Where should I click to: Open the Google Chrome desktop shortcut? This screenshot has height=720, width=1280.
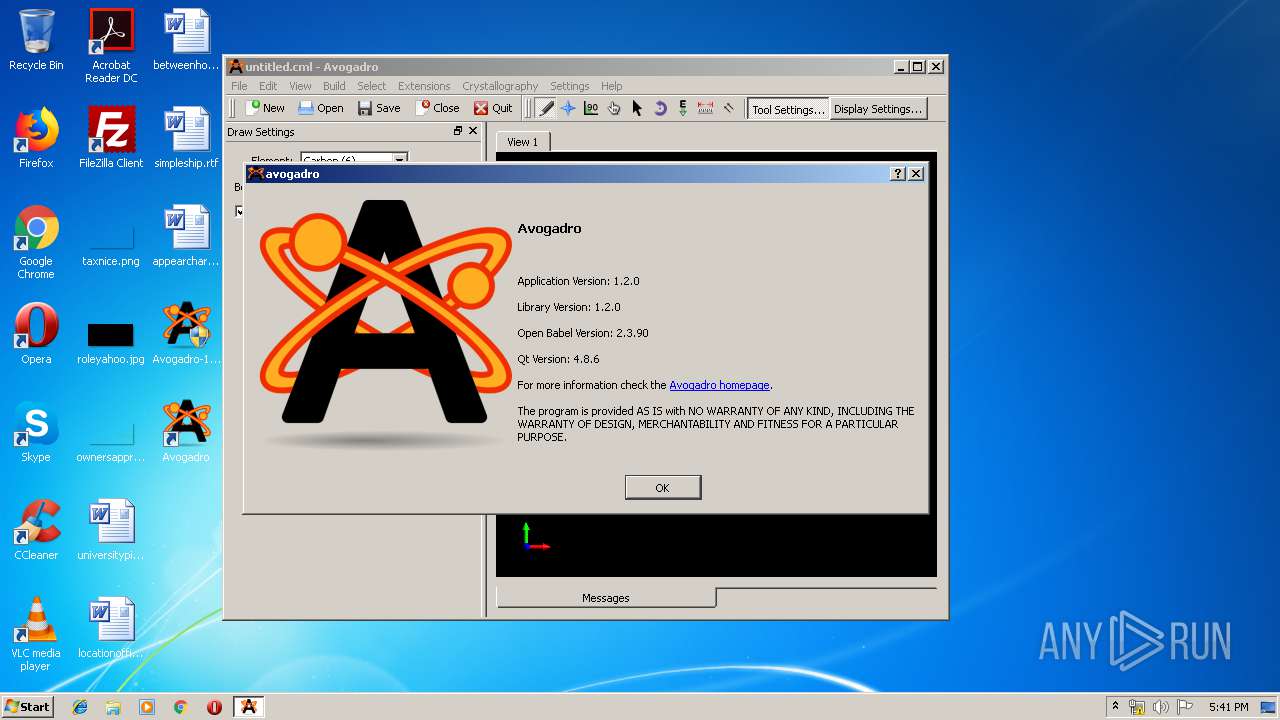tap(36, 243)
